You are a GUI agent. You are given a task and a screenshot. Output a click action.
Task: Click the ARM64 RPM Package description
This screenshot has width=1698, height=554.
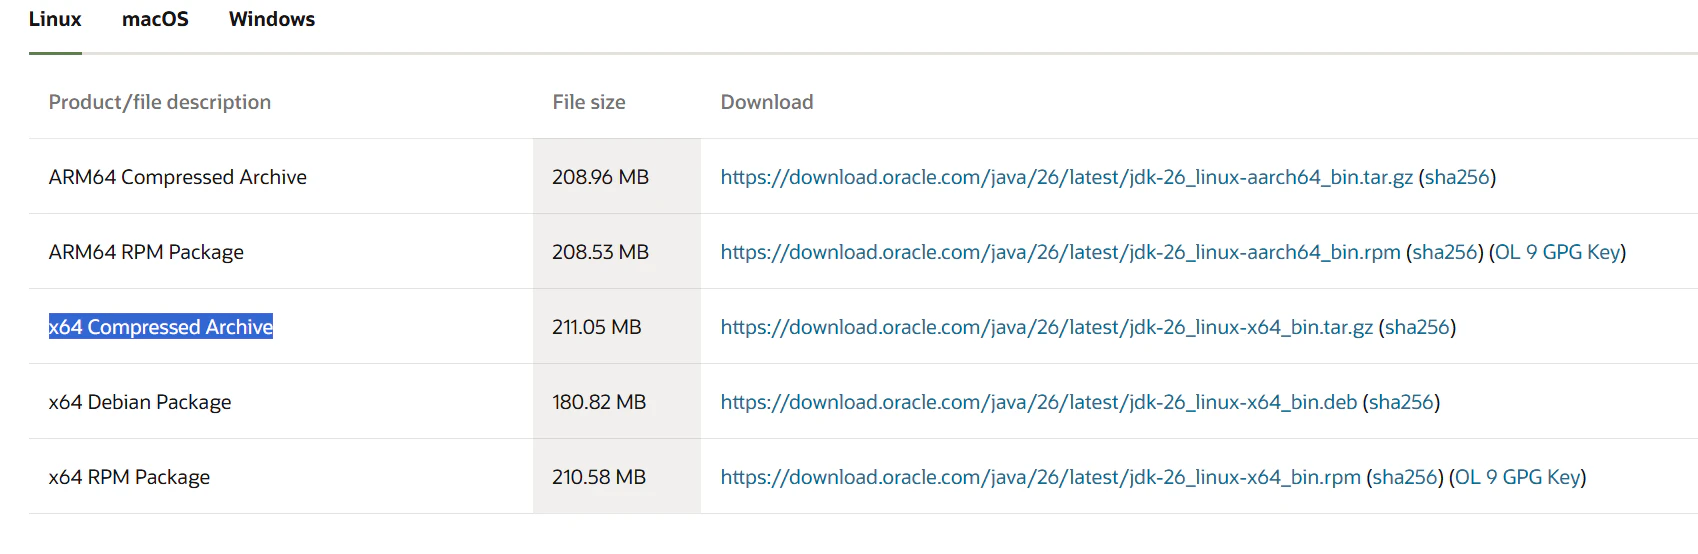pos(146,252)
